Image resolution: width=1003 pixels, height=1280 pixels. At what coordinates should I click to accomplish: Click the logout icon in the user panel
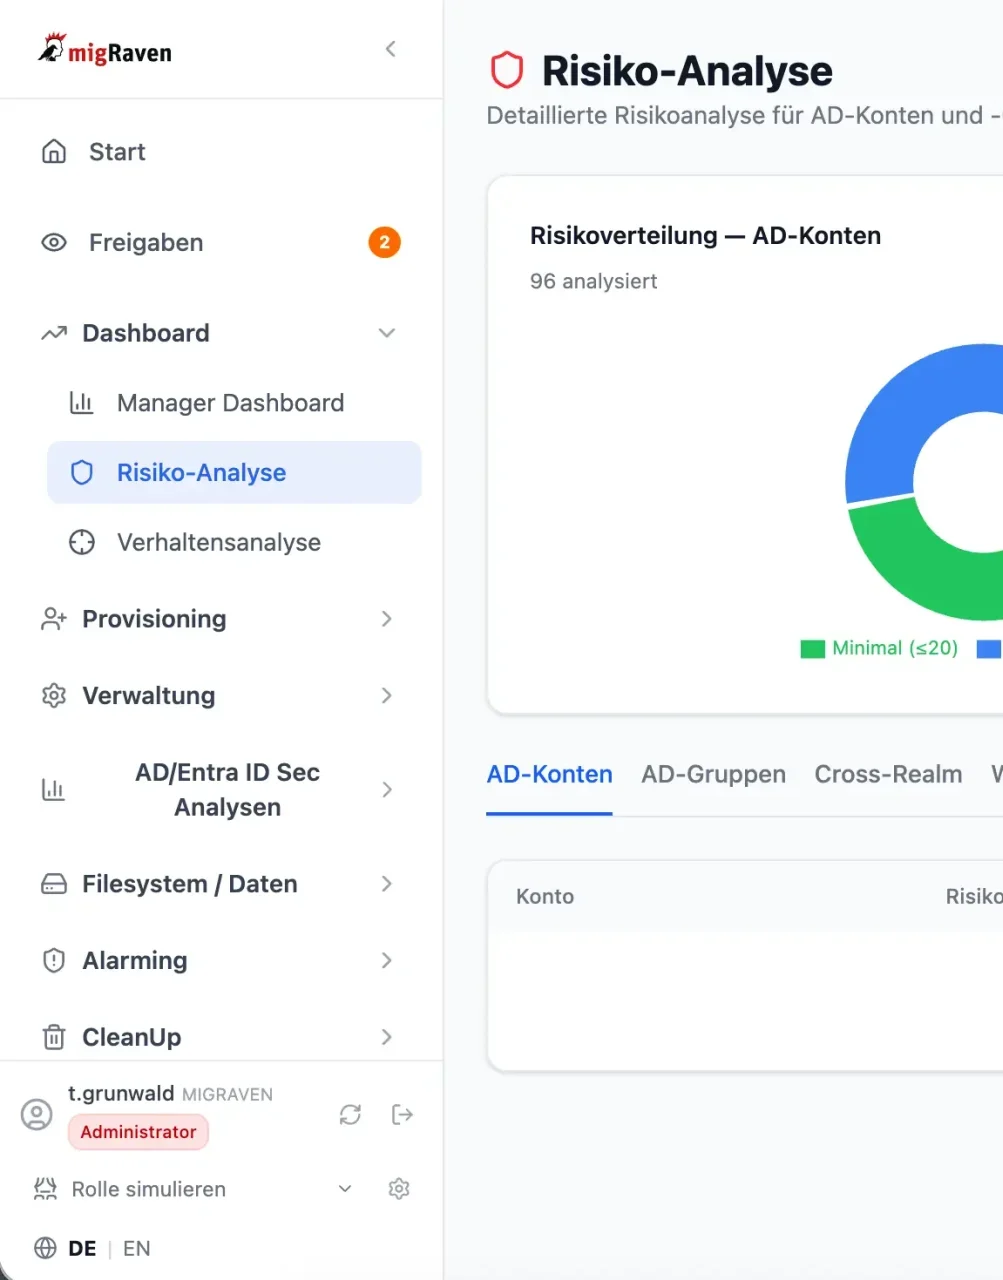(x=402, y=1114)
